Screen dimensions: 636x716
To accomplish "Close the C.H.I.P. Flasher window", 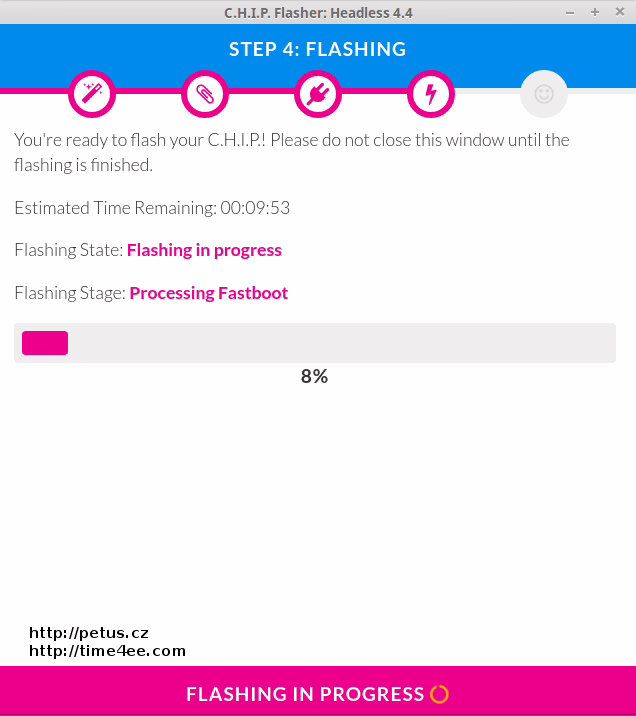I will click(x=618, y=12).
